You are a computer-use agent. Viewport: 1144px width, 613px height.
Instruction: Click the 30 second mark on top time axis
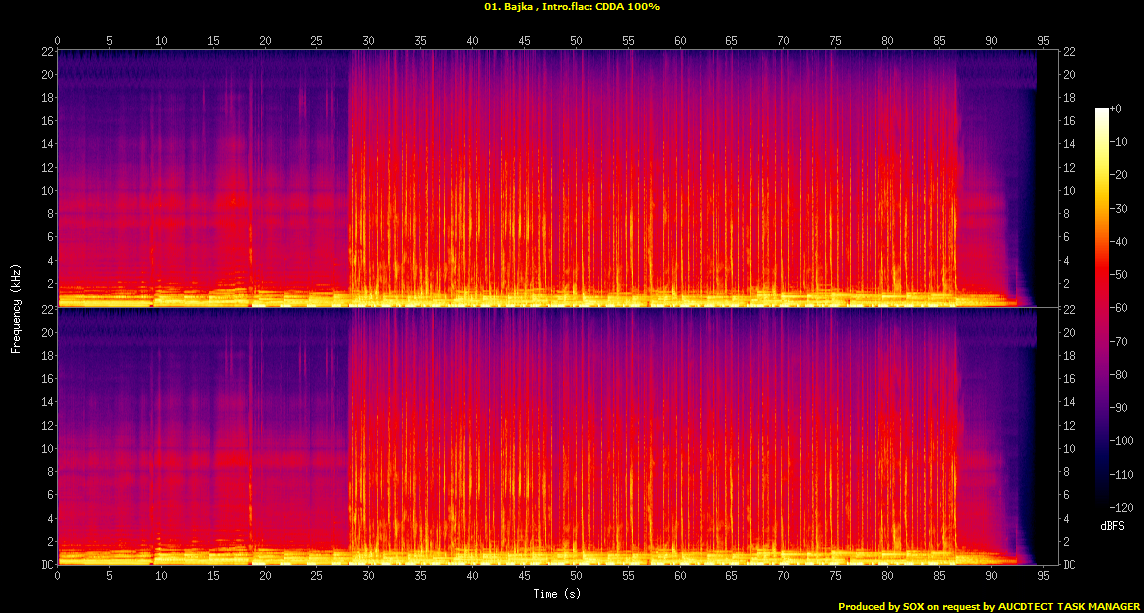pos(368,42)
